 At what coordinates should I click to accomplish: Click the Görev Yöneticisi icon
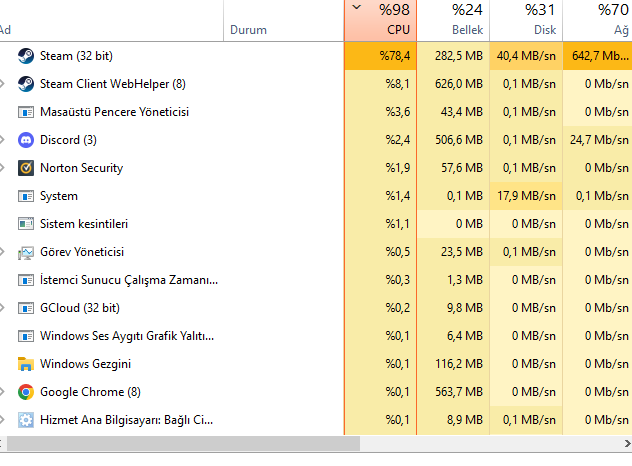pos(26,252)
